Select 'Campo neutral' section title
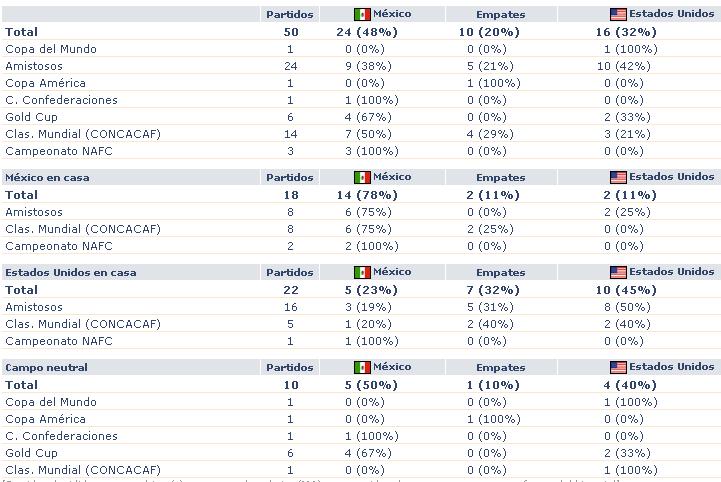Viewport: 721px width, 482px height. (46, 367)
